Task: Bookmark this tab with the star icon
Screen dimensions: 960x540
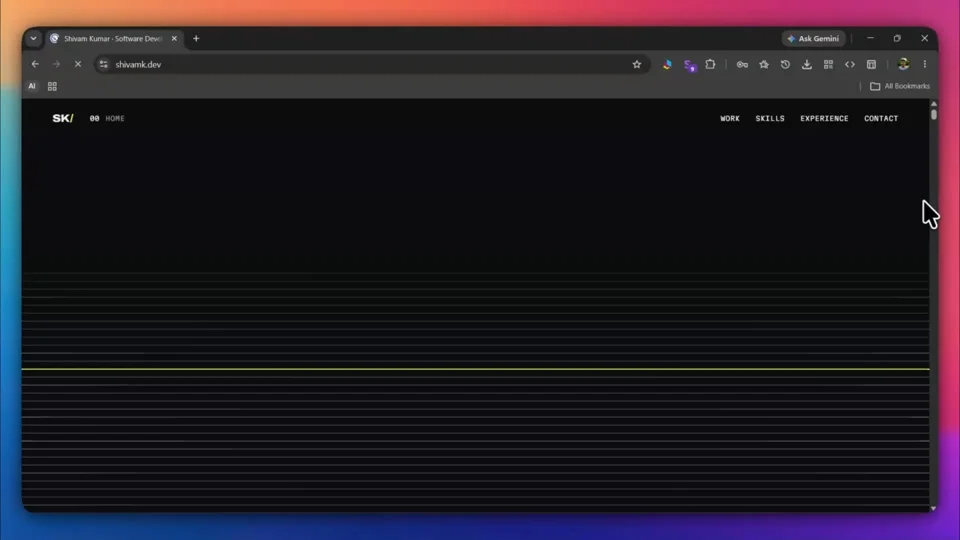Action: click(637, 64)
